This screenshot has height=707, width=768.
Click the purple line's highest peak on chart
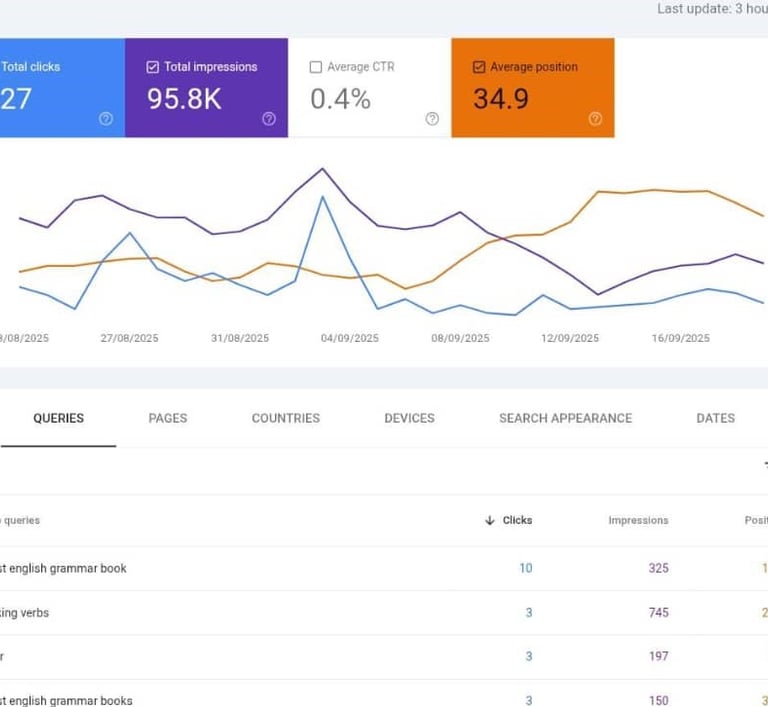tap(322, 168)
